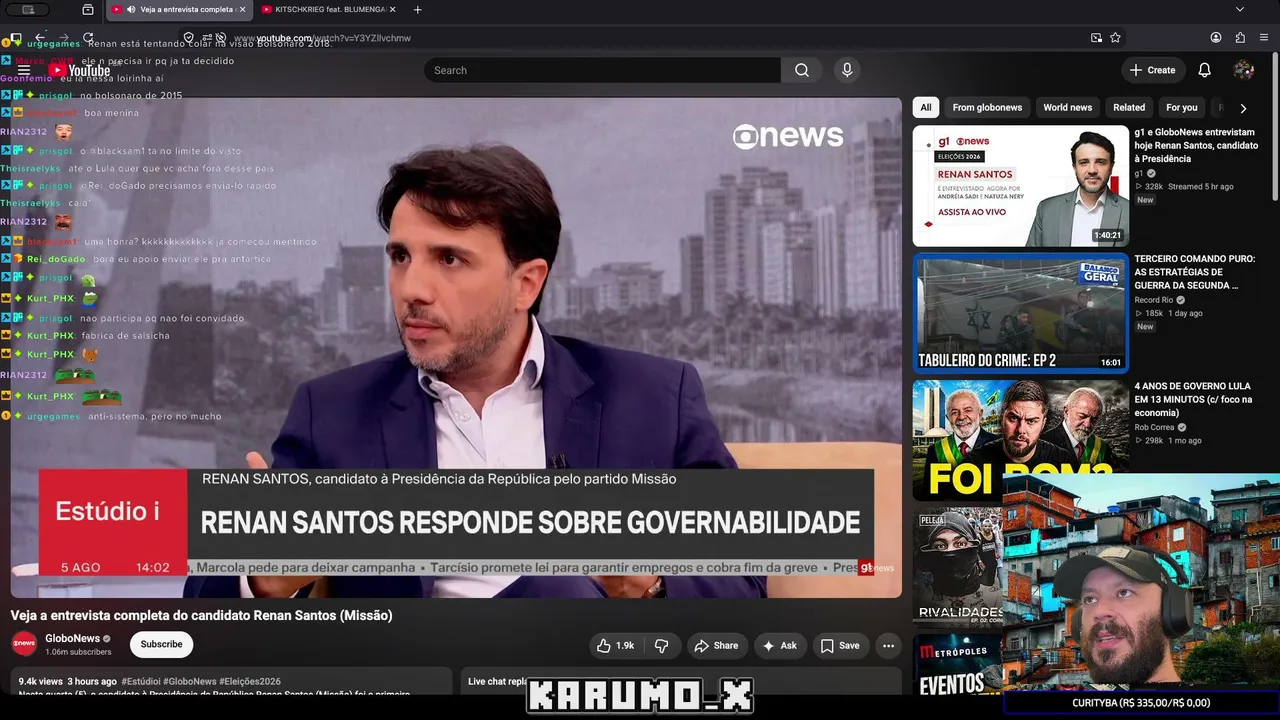Open the GloboNews channel name link

pyautogui.click(x=72, y=639)
